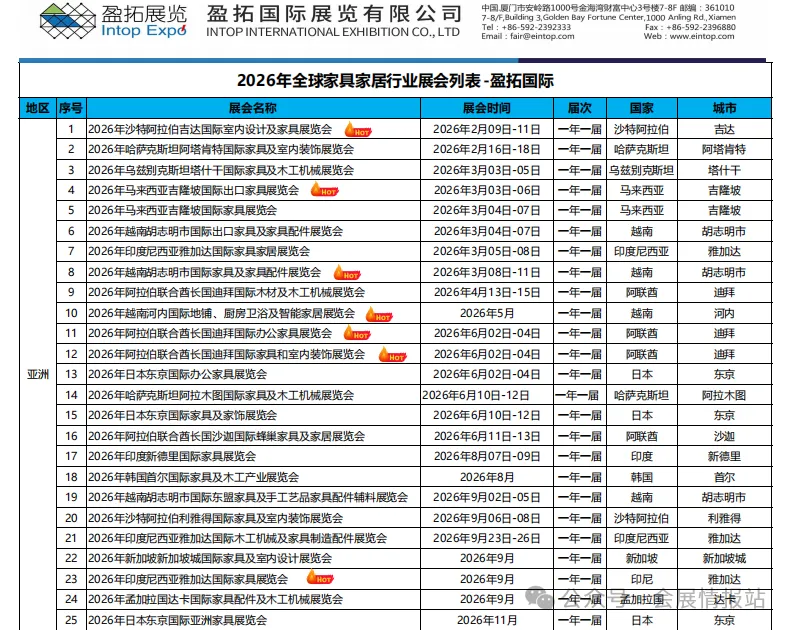This screenshot has height=630, width=791.
Task: Click the date 2026年2月09日-11日
Action: click(486, 130)
